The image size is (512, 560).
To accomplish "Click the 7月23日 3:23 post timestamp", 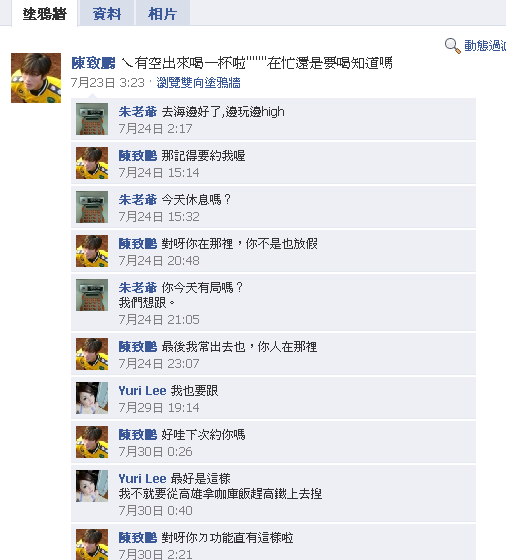I will click(x=107, y=83).
